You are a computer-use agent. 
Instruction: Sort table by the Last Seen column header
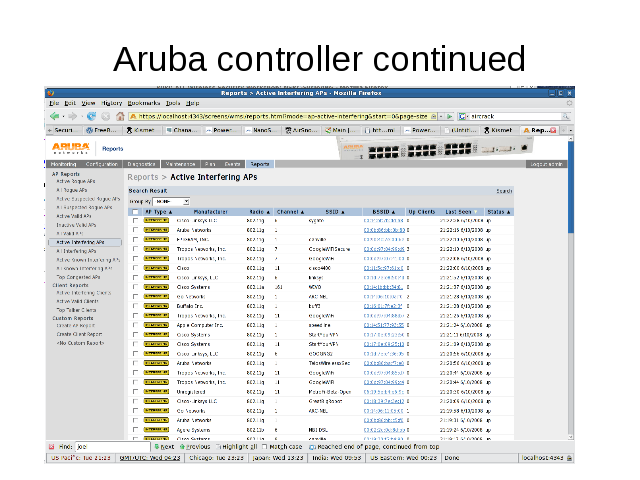[x=459, y=212]
